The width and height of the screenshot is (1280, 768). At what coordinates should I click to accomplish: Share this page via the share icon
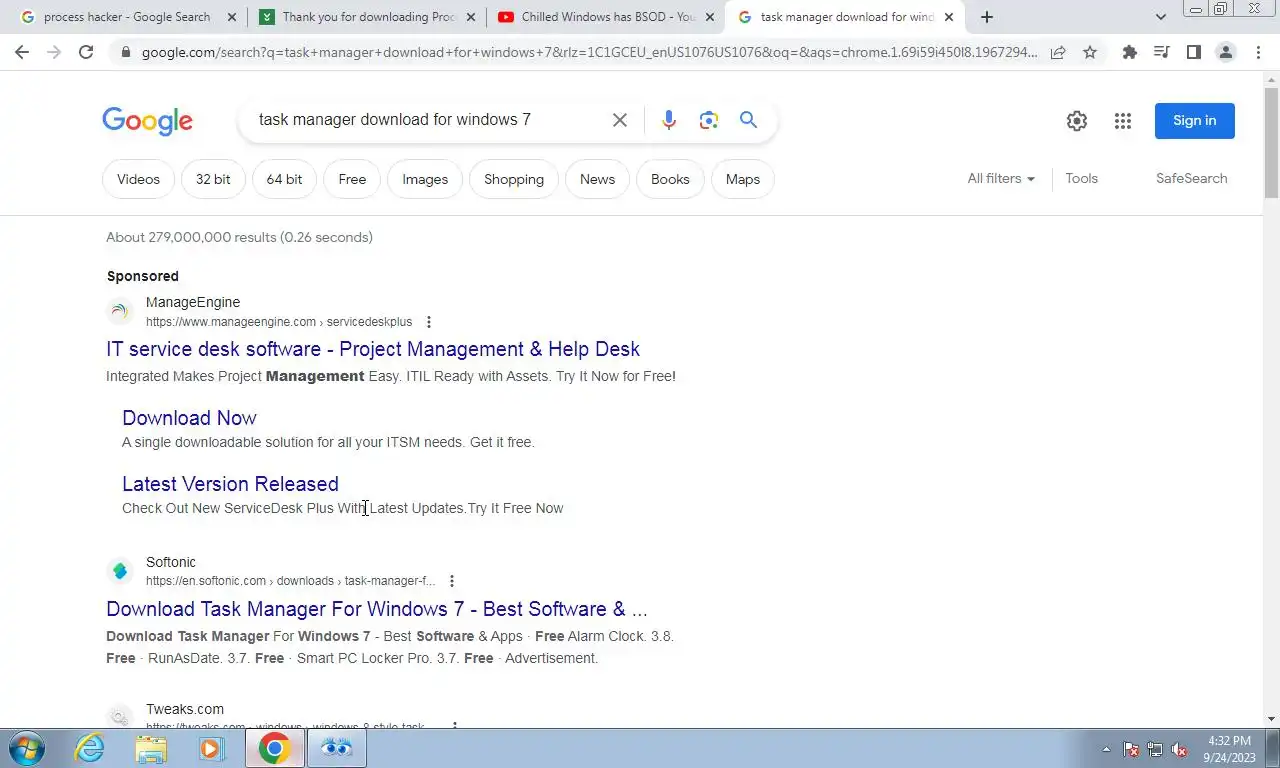[1058, 52]
